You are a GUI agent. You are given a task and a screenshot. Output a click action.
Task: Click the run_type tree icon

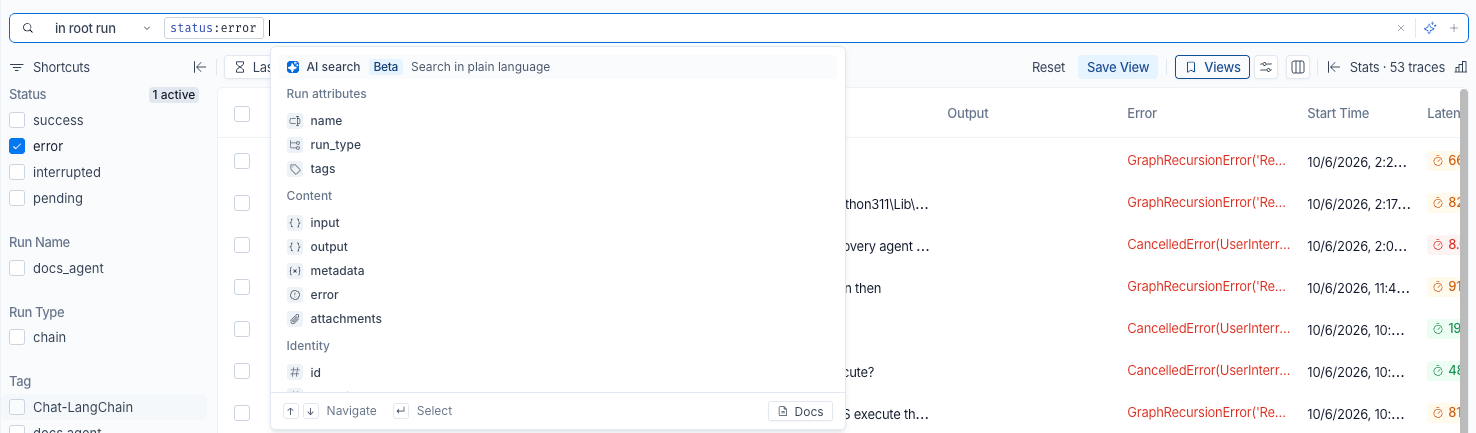pyautogui.click(x=294, y=145)
